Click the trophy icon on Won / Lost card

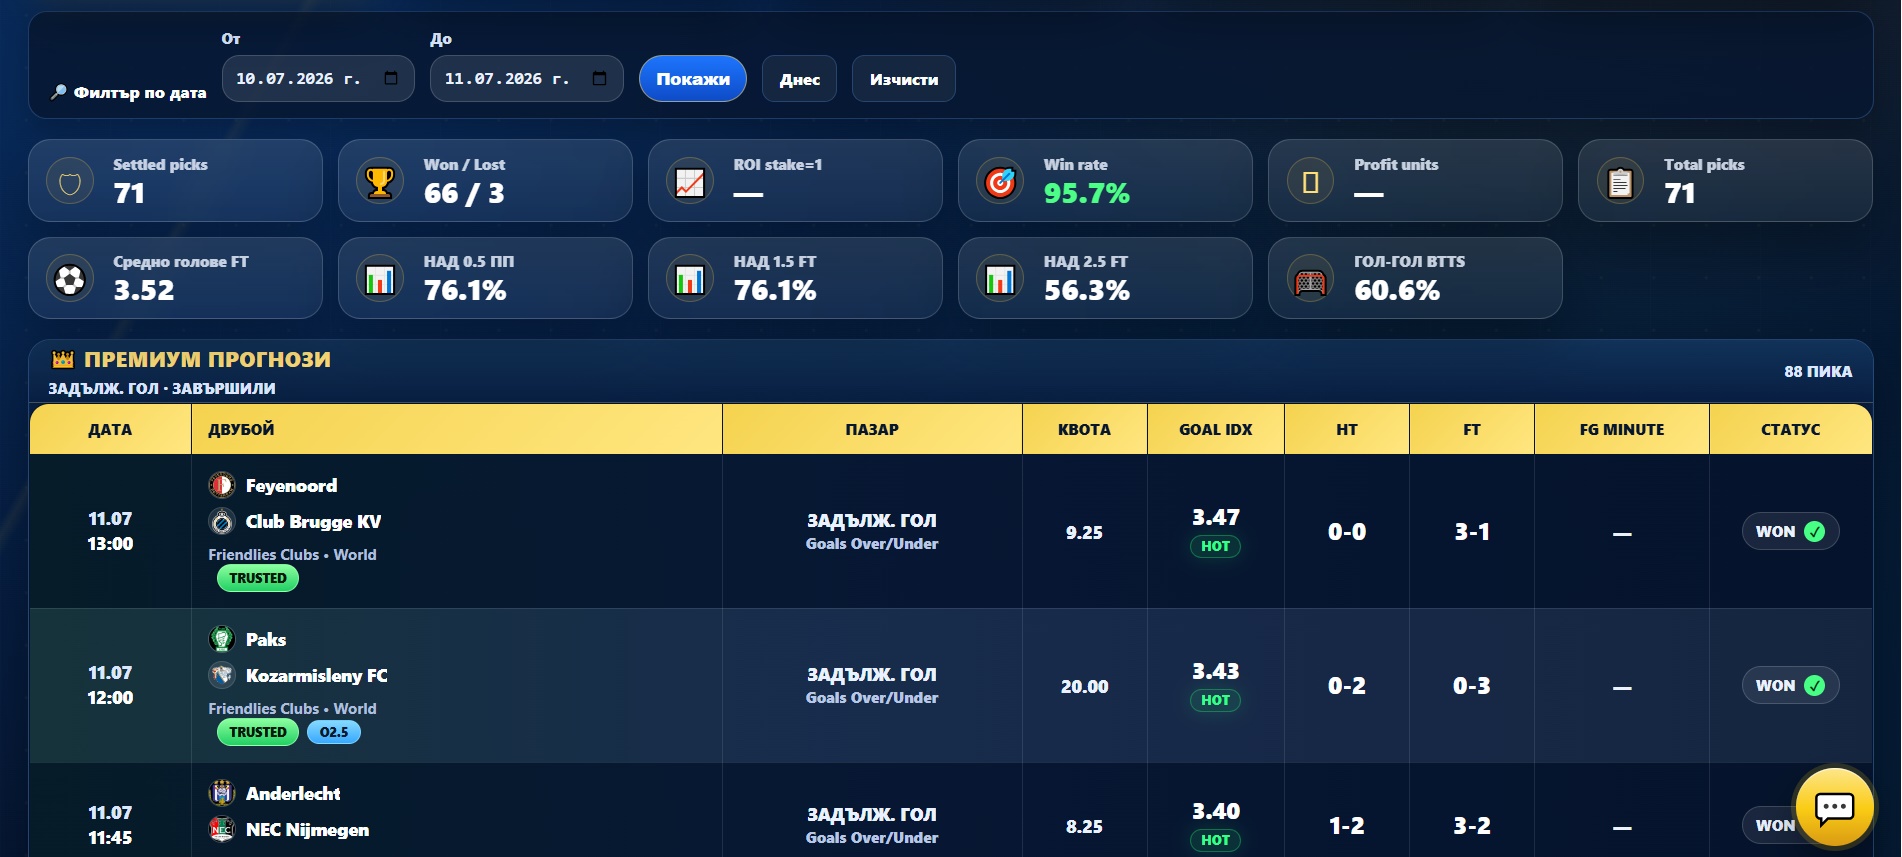[x=380, y=183]
